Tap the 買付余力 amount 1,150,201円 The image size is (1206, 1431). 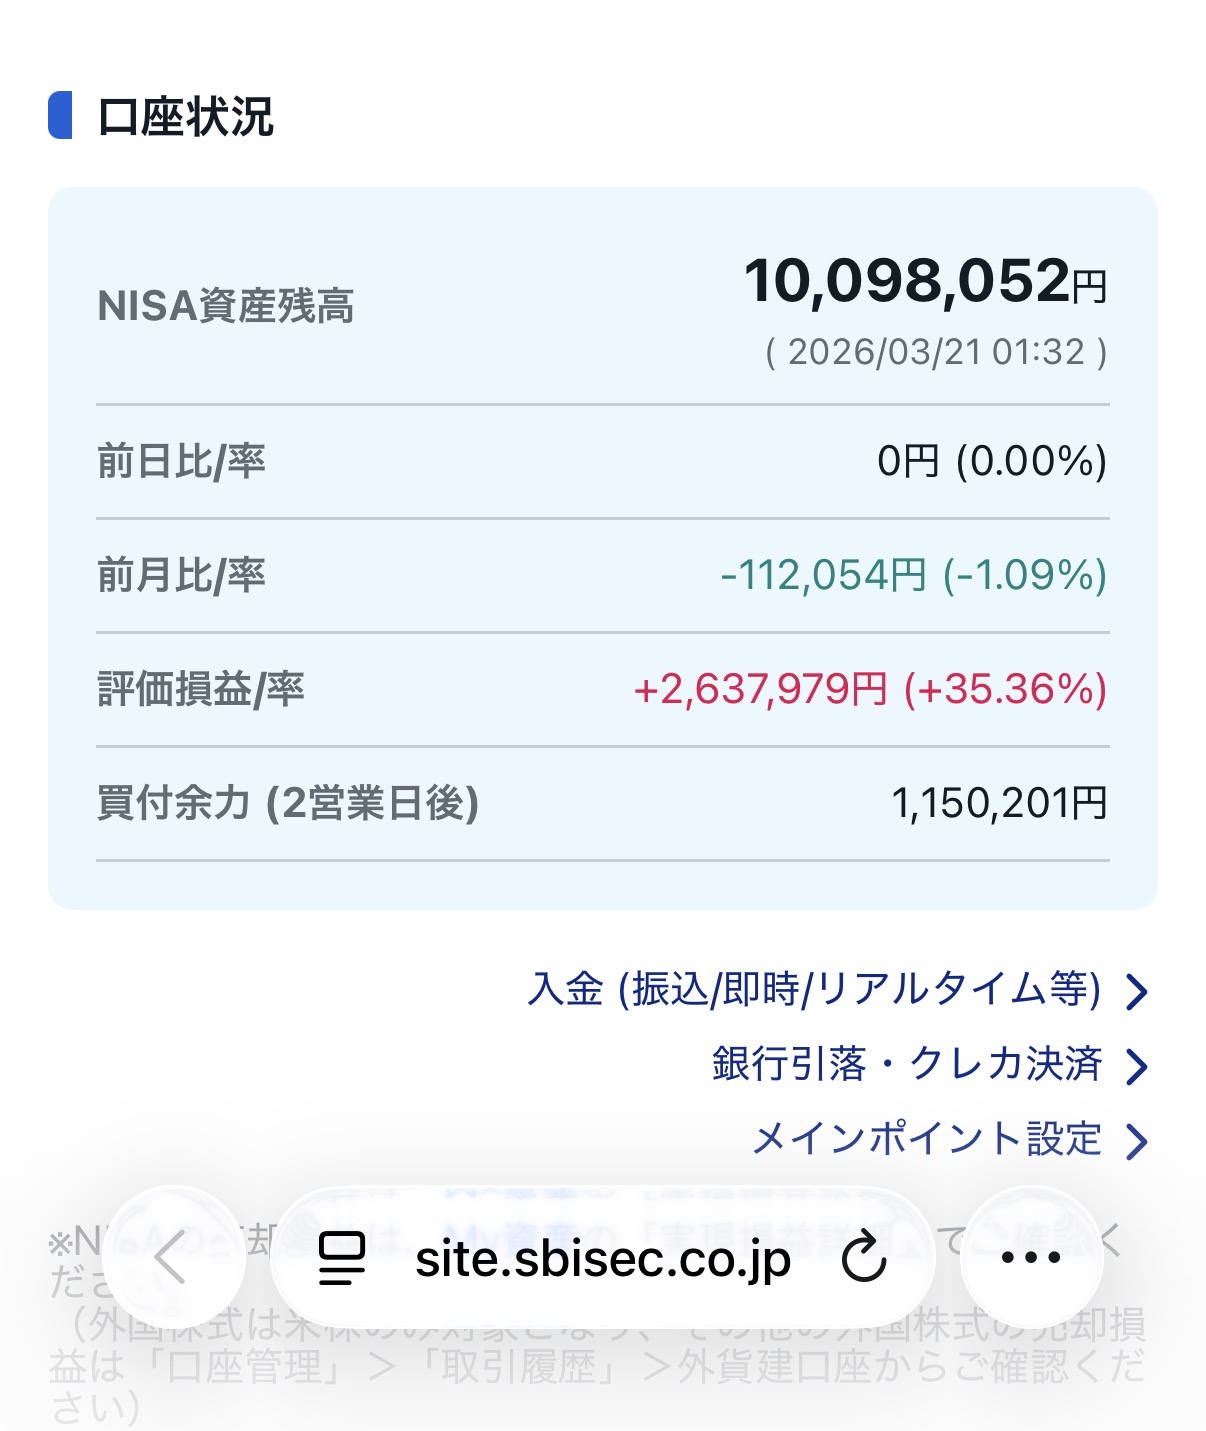pos(998,803)
